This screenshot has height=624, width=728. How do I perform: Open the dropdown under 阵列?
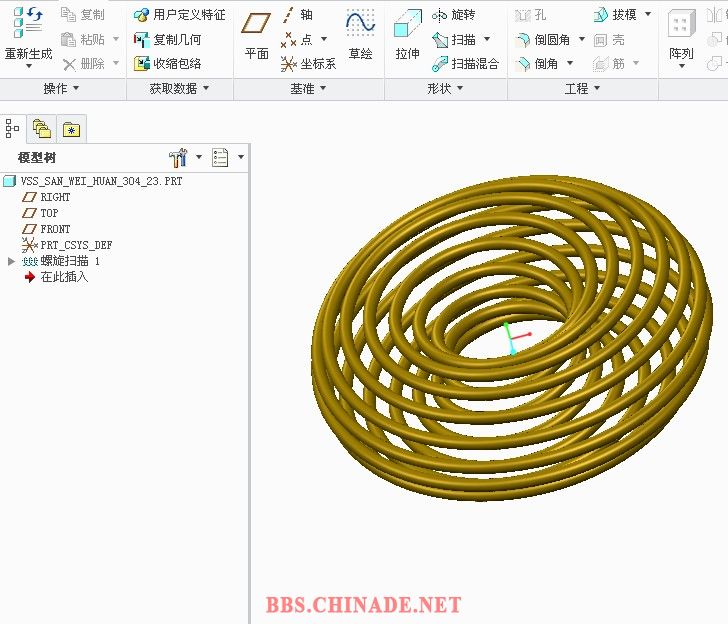682,66
